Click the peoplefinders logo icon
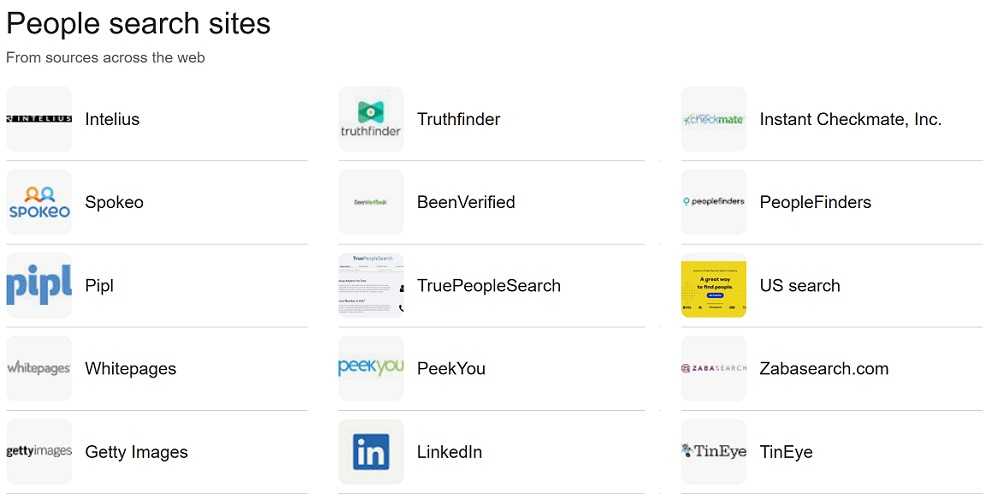 (x=714, y=202)
